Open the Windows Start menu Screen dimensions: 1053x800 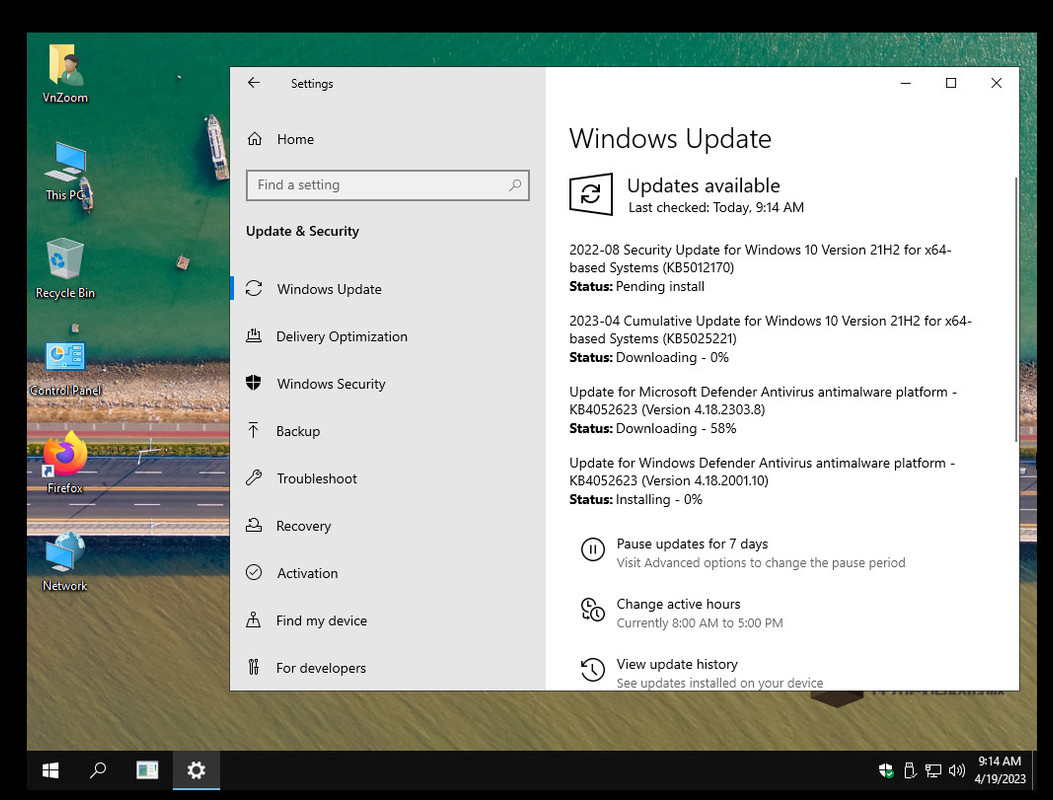[x=50, y=770]
